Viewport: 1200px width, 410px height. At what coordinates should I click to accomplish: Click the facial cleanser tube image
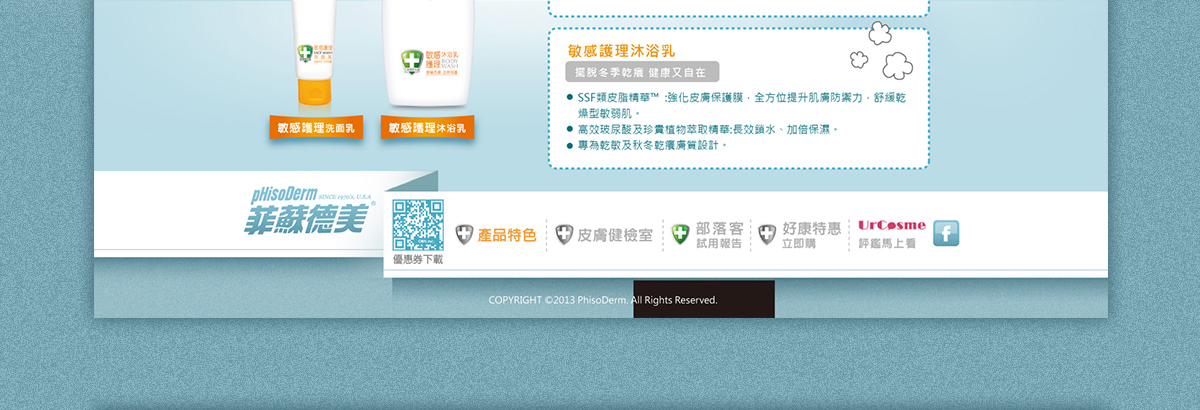pos(317,54)
